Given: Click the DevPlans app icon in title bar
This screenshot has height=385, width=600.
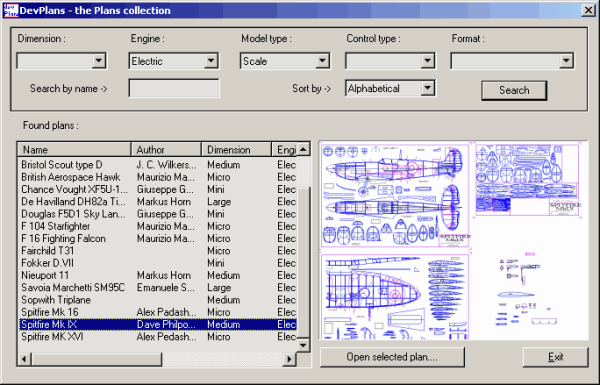Looking at the screenshot, I should (x=10, y=10).
